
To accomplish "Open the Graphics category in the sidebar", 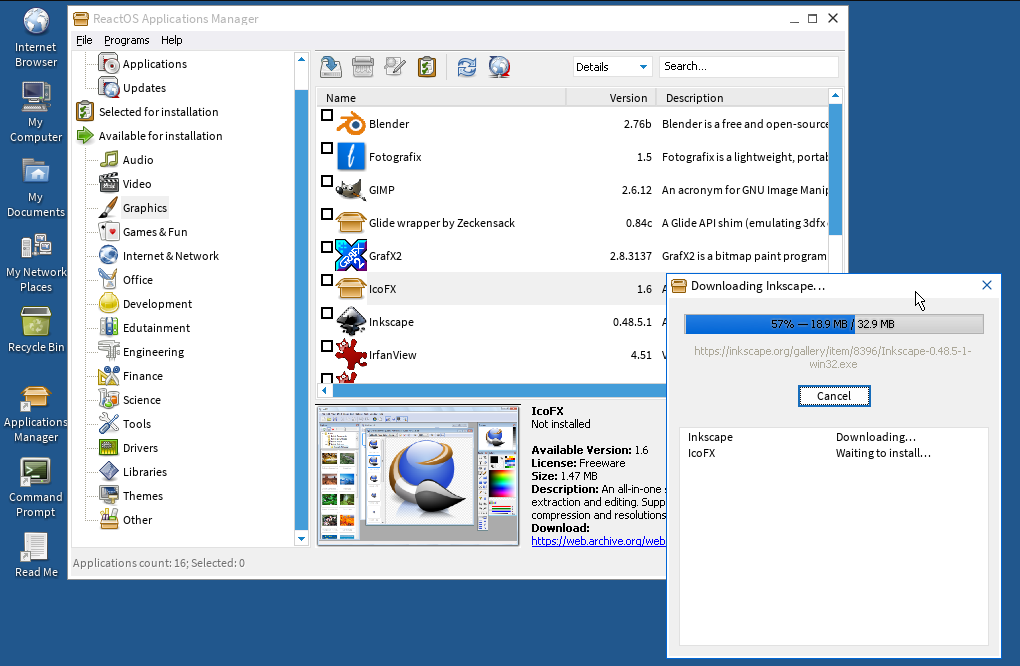I will point(144,207).
